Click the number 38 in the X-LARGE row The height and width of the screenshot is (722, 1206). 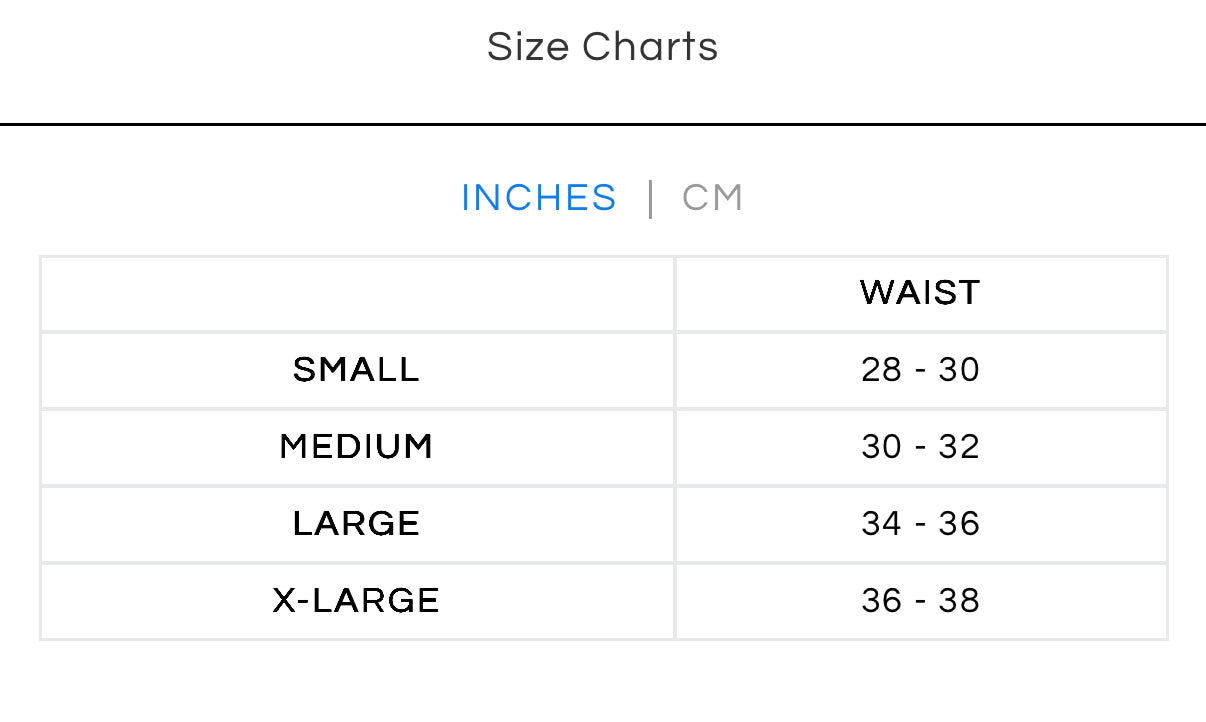tap(959, 601)
